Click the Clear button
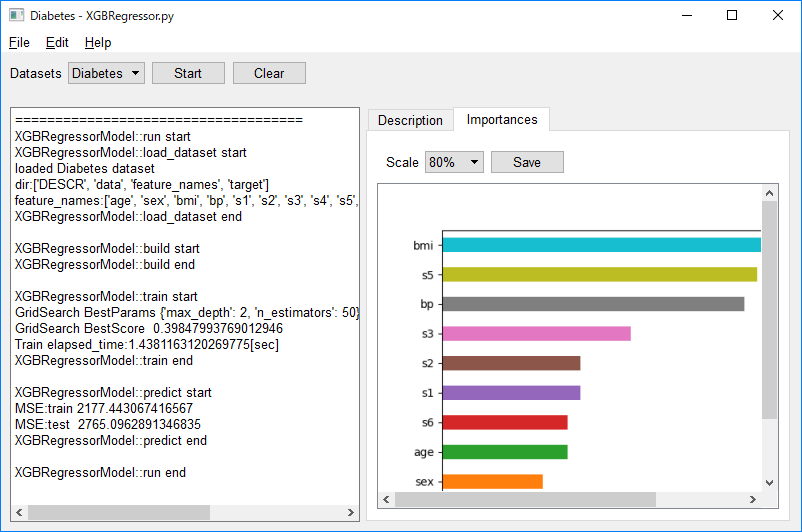Screen dimensions: 802x532 pos(269,73)
